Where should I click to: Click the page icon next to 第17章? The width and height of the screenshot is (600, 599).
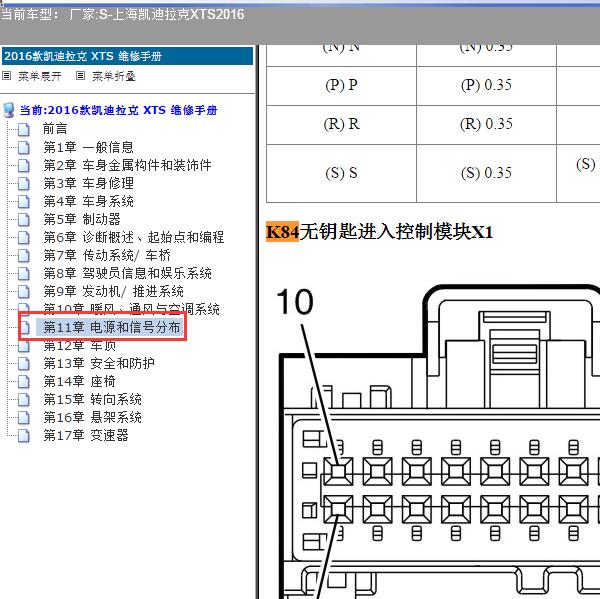tap(24, 436)
